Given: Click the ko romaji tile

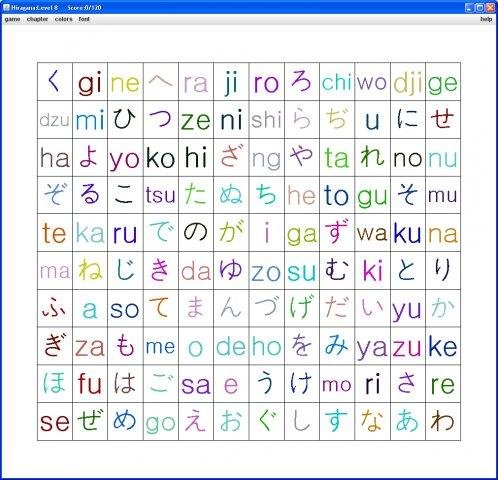Looking at the screenshot, I should click(x=161, y=157).
